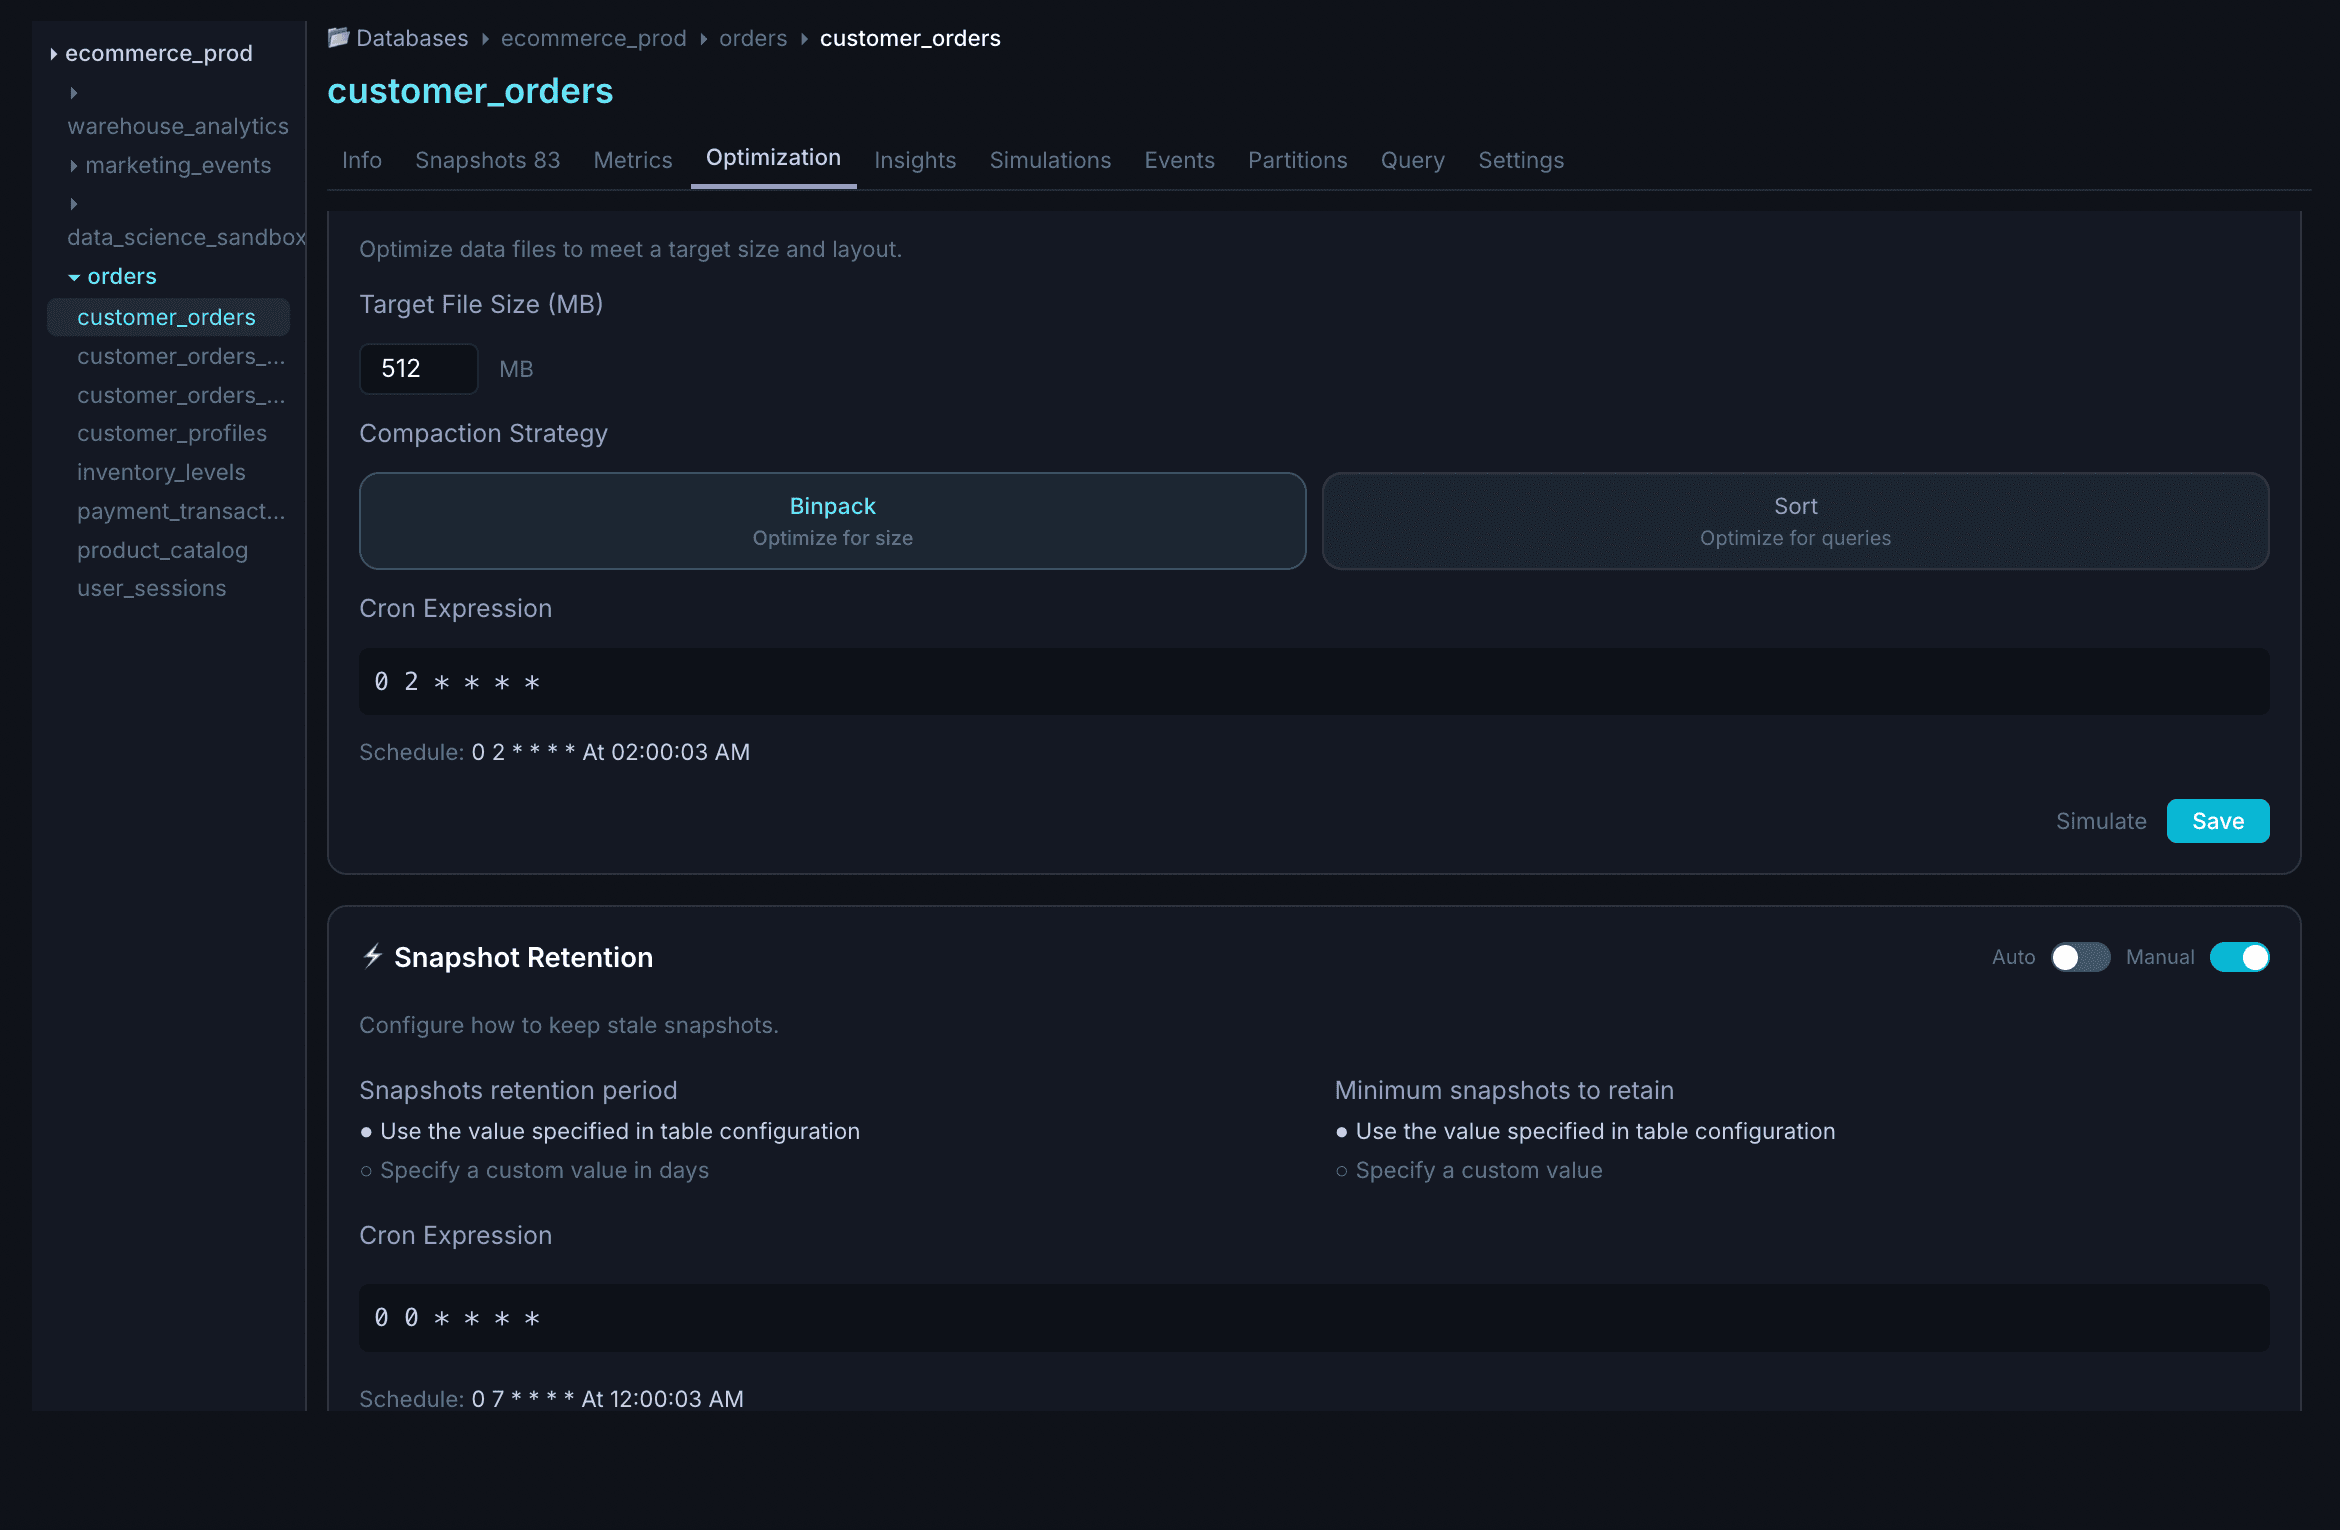This screenshot has width=2340, height=1530.
Task: Open payment_transact... table in sidebar
Action: (181, 511)
